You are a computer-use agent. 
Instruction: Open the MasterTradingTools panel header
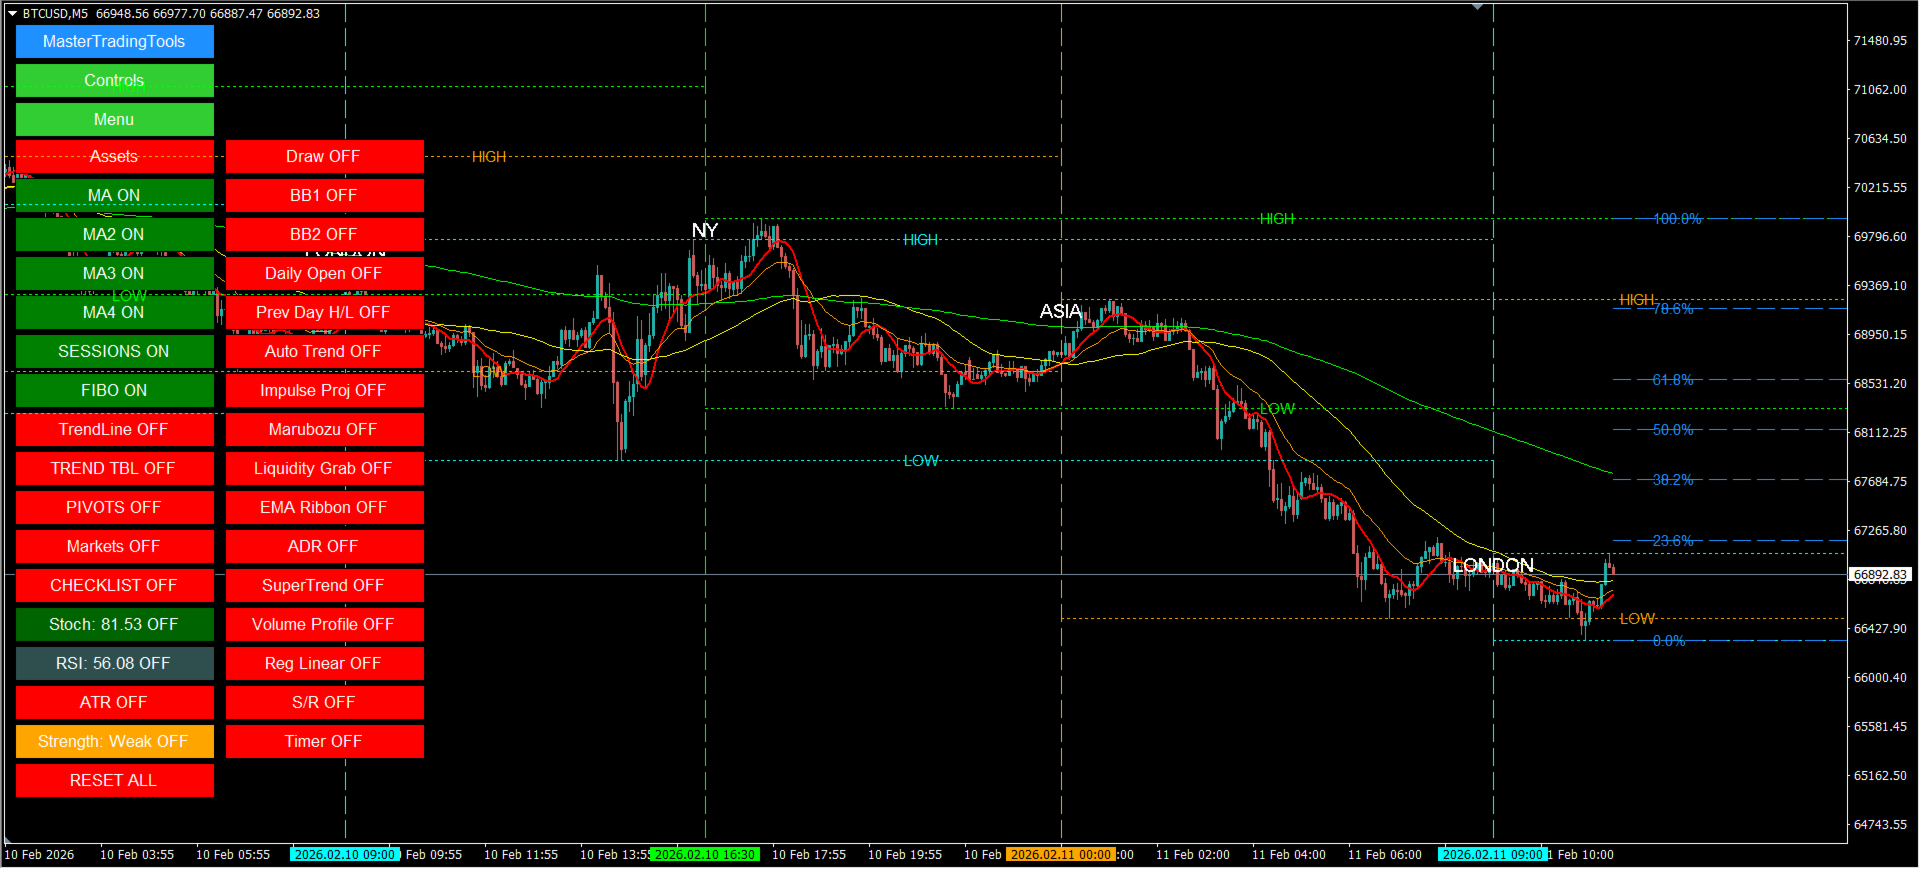click(115, 42)
